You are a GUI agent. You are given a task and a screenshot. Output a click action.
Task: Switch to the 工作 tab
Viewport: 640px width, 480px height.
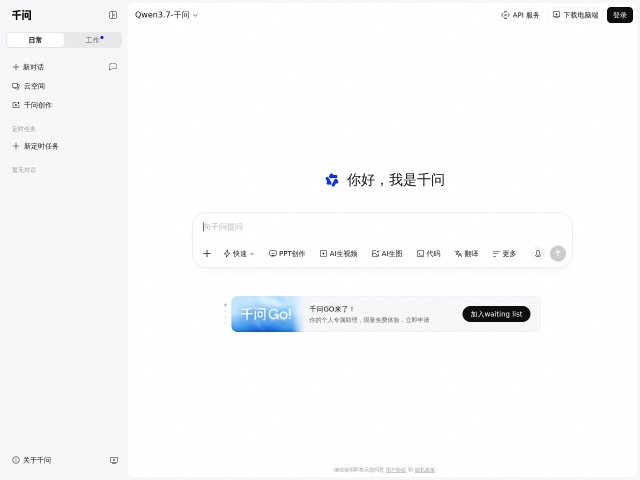93,40
